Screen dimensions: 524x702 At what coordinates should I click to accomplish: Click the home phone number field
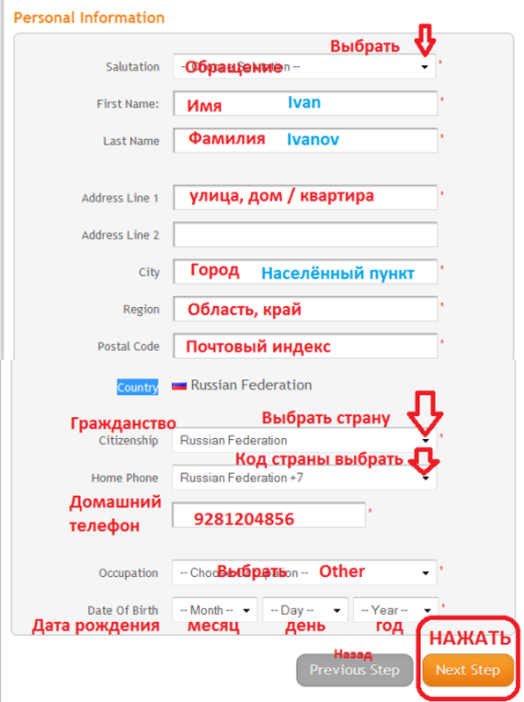tap(269, 515)
